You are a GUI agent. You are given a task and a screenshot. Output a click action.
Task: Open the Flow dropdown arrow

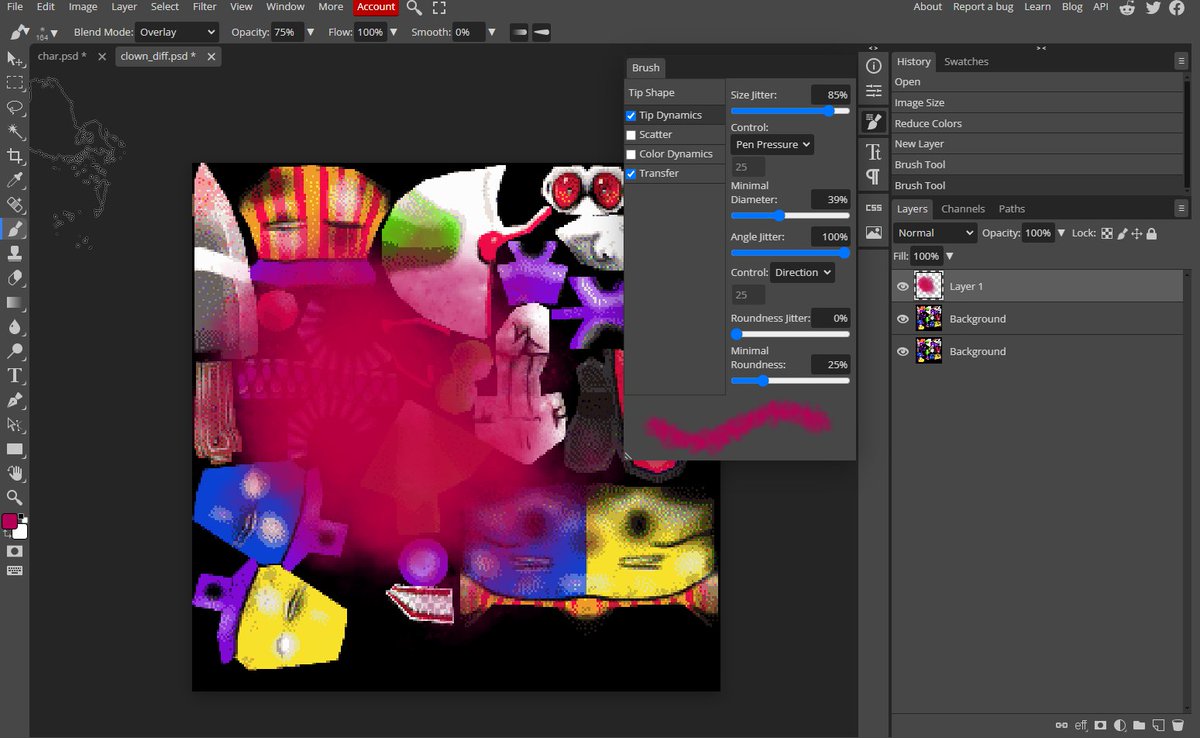click(x=394, y=32)
